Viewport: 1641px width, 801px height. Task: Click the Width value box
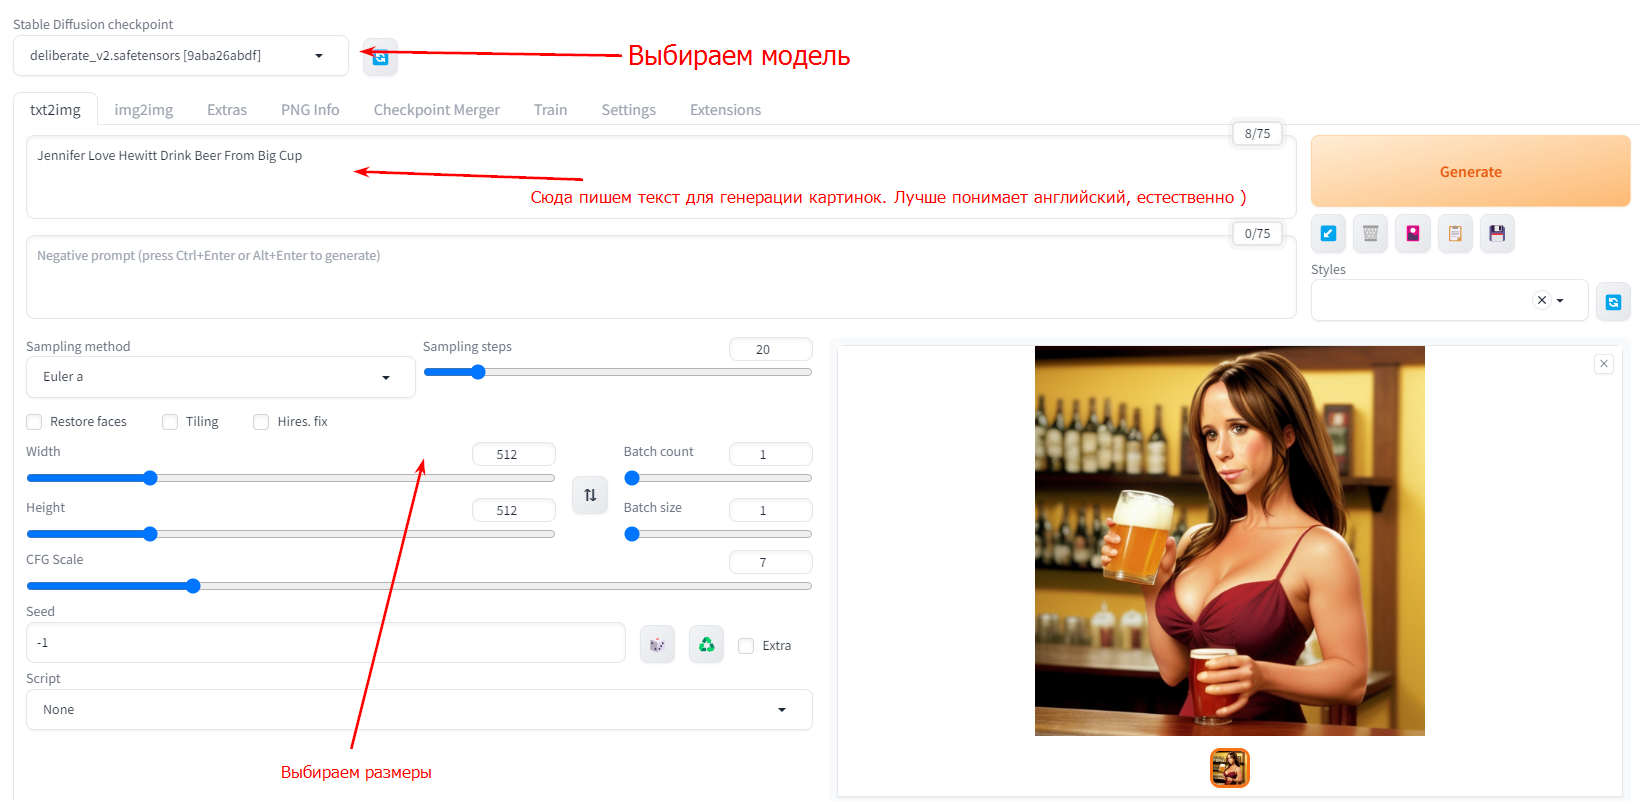click(513, 454)
